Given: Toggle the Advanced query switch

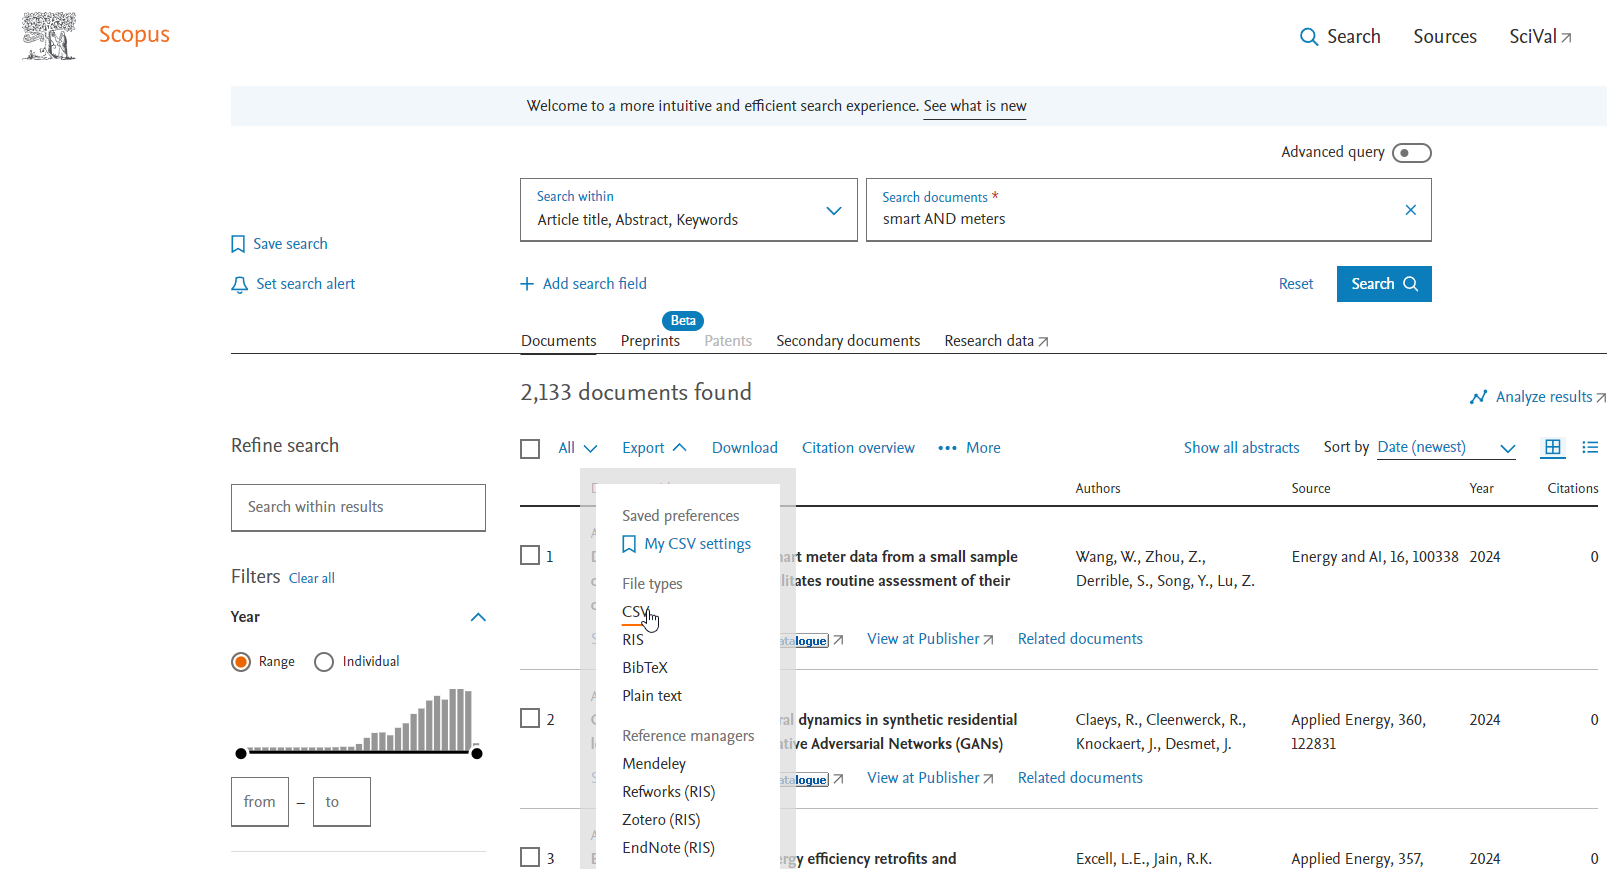Looking at the screenshot, I should click(x=1411, y=153).
